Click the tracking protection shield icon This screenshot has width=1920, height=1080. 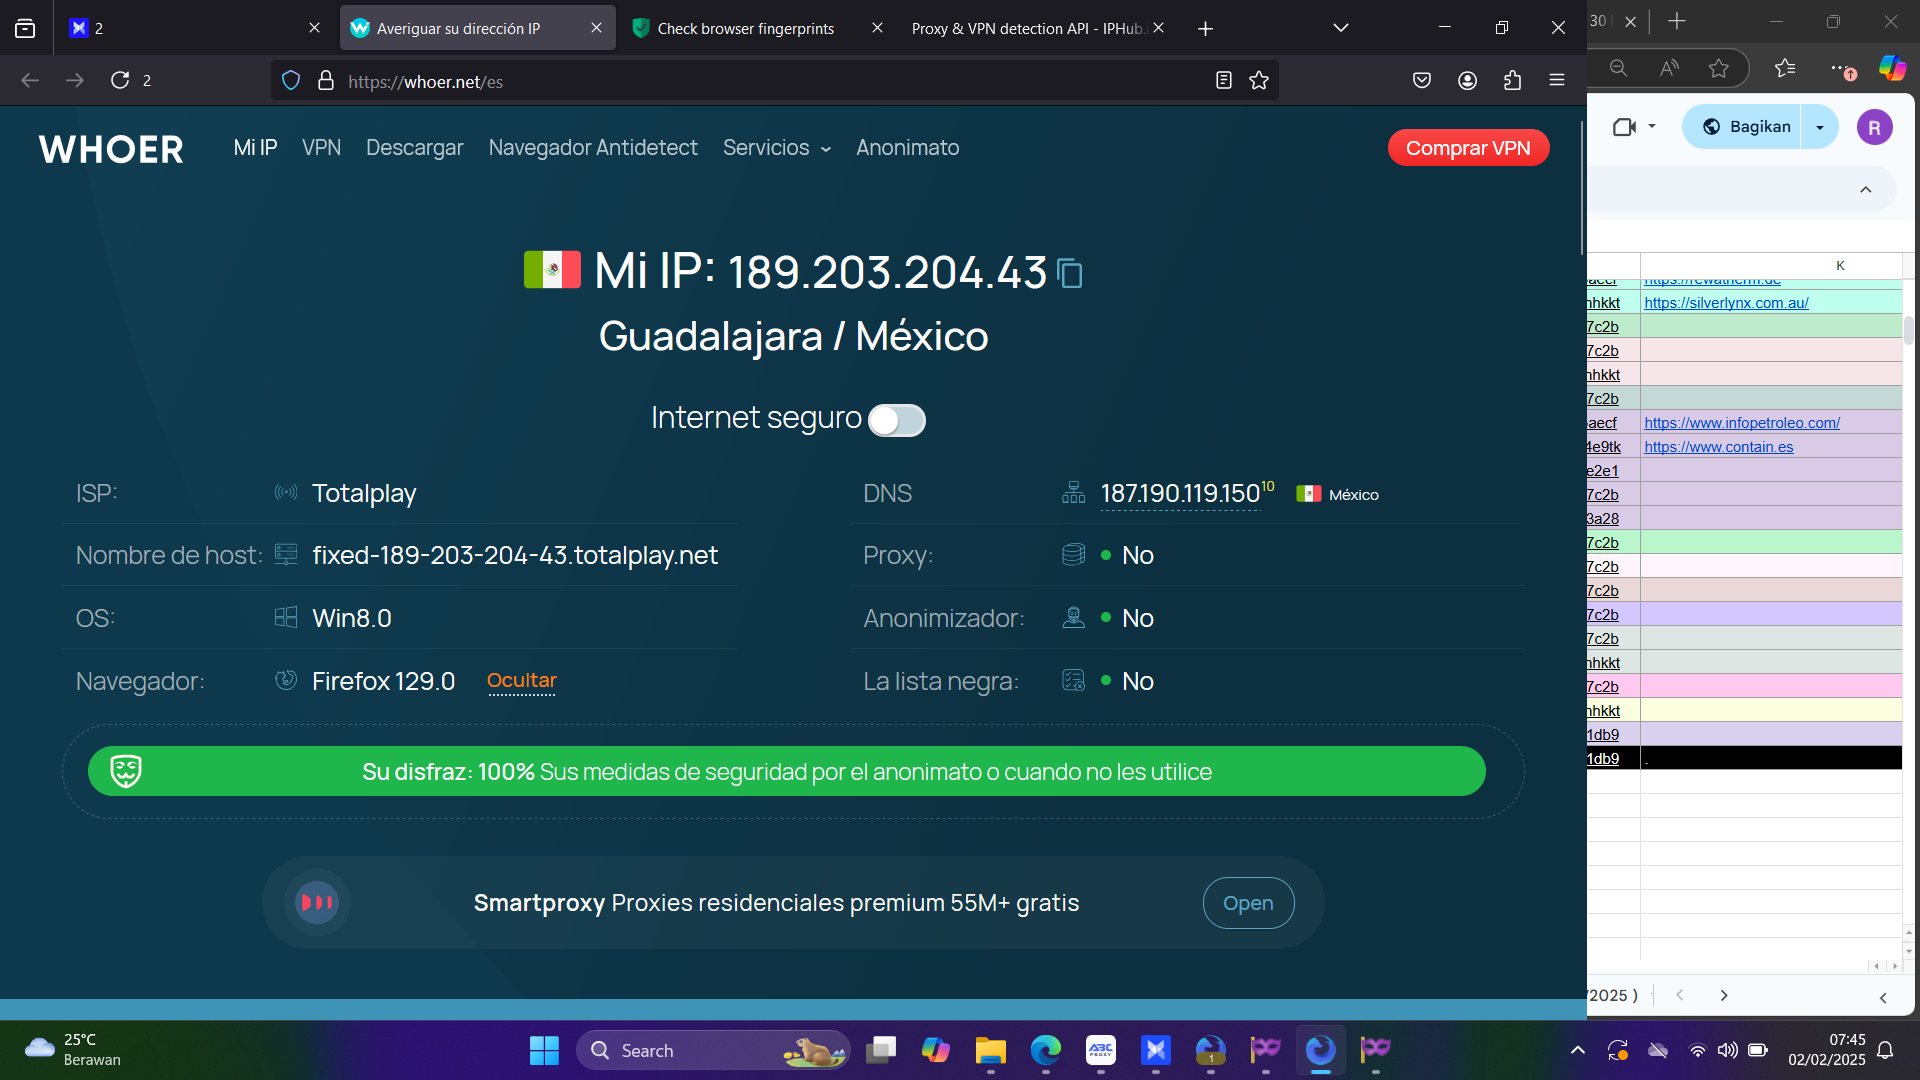[291, 81]
